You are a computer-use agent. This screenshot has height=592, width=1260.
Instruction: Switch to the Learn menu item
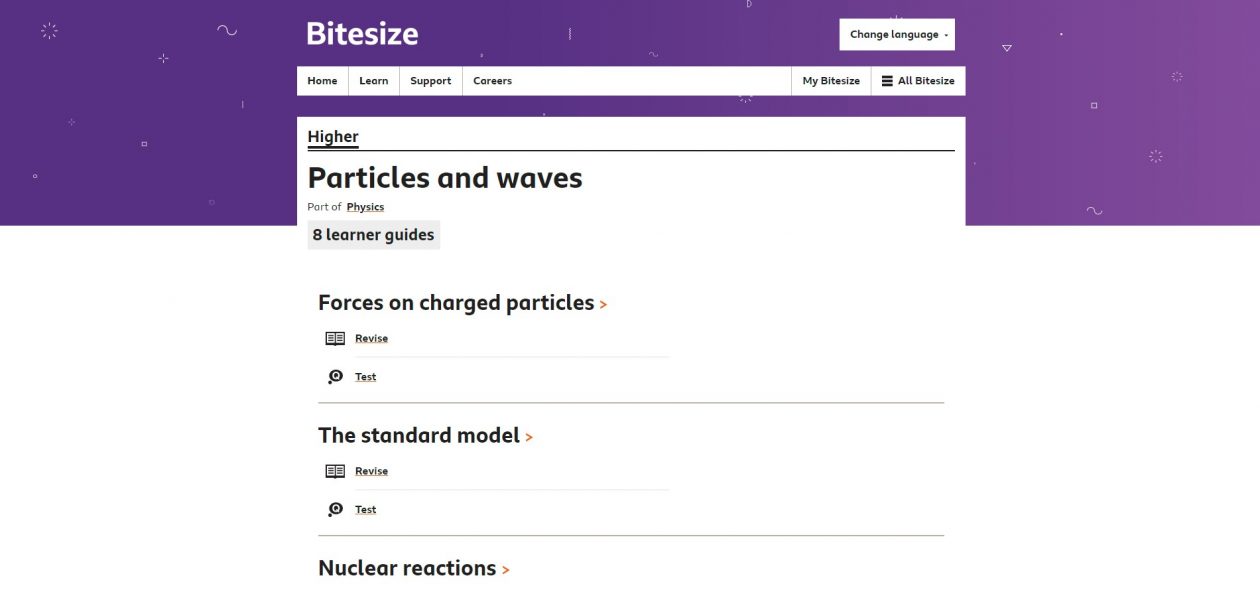point(373,81)
